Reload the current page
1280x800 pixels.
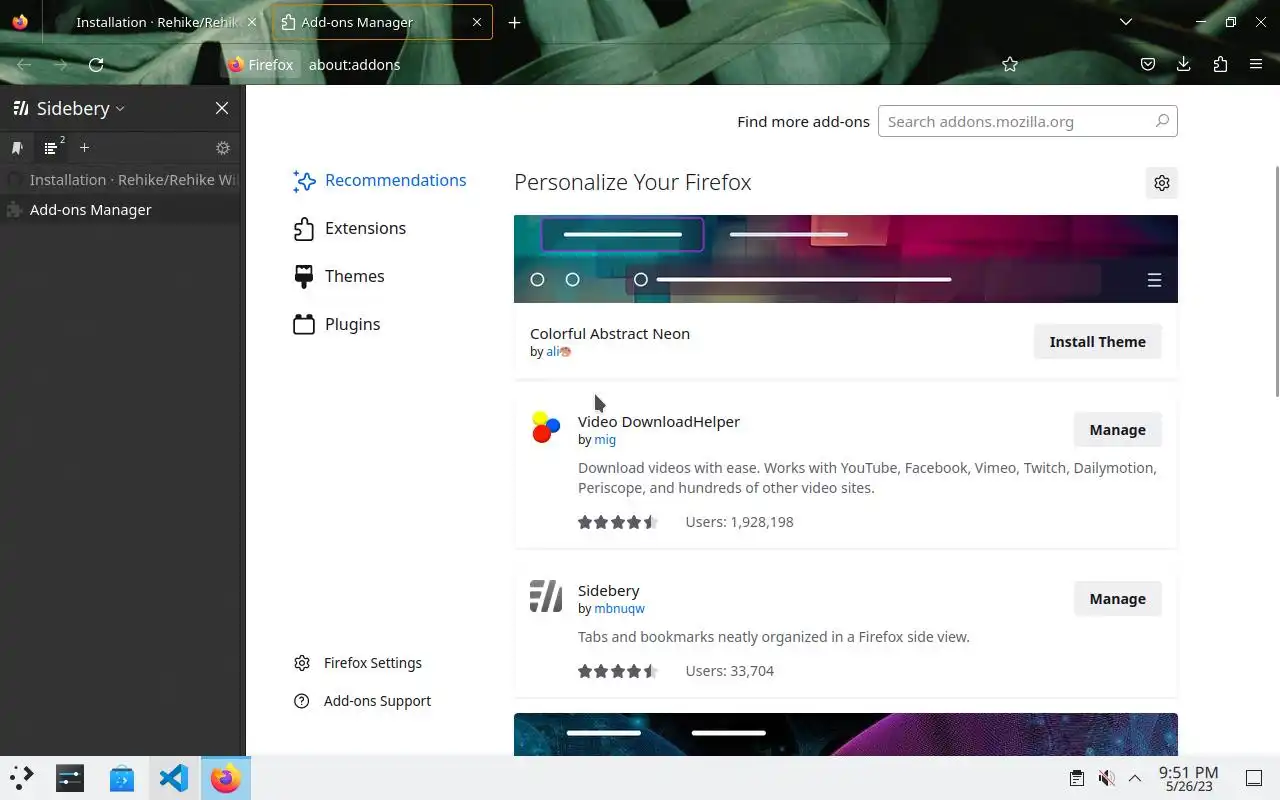tap(96, 64)
